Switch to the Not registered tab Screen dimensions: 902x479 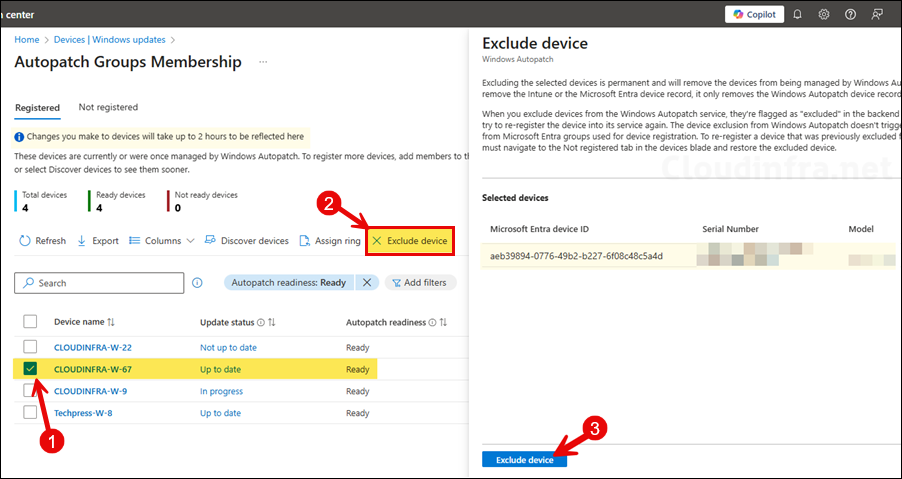(108, 107)
